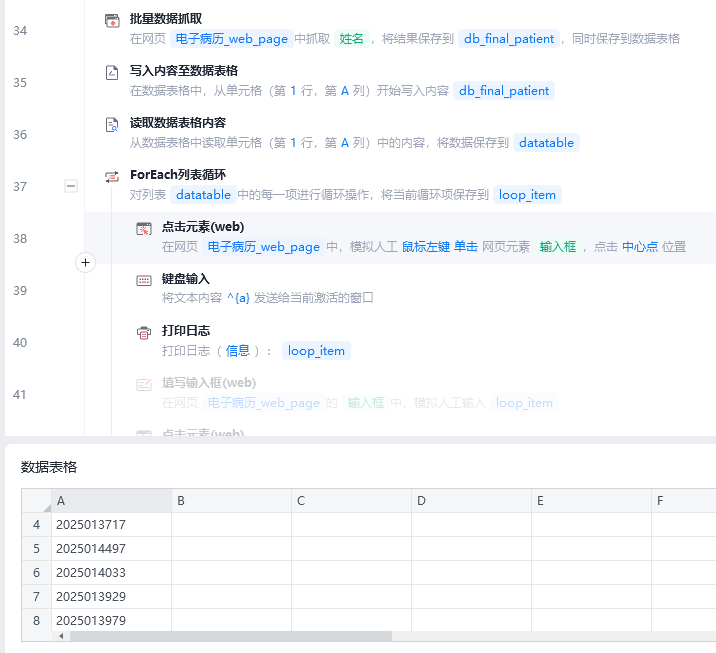Click the click-element (web) step icon
The height and width of the screenshot is (653, 716).
tap(144, 228)
